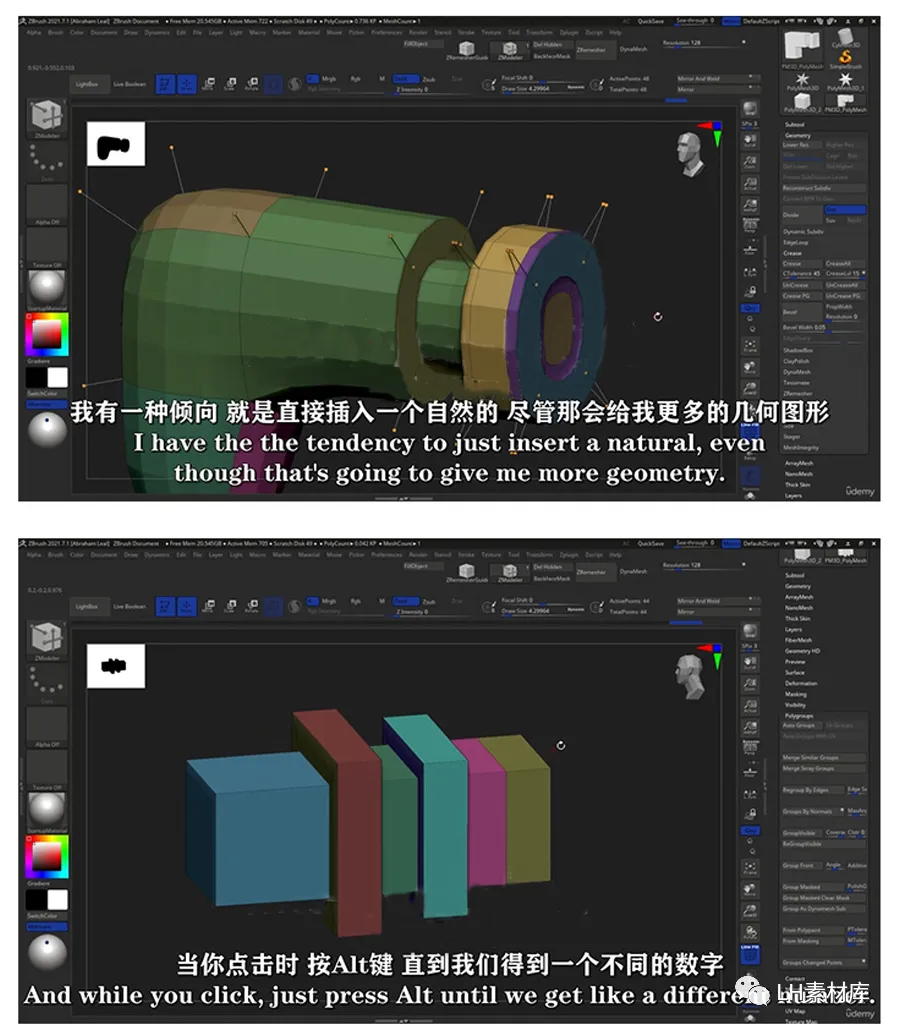
Task: Open Render menu in colored-boxes window
Action: (x=418, y=555)
